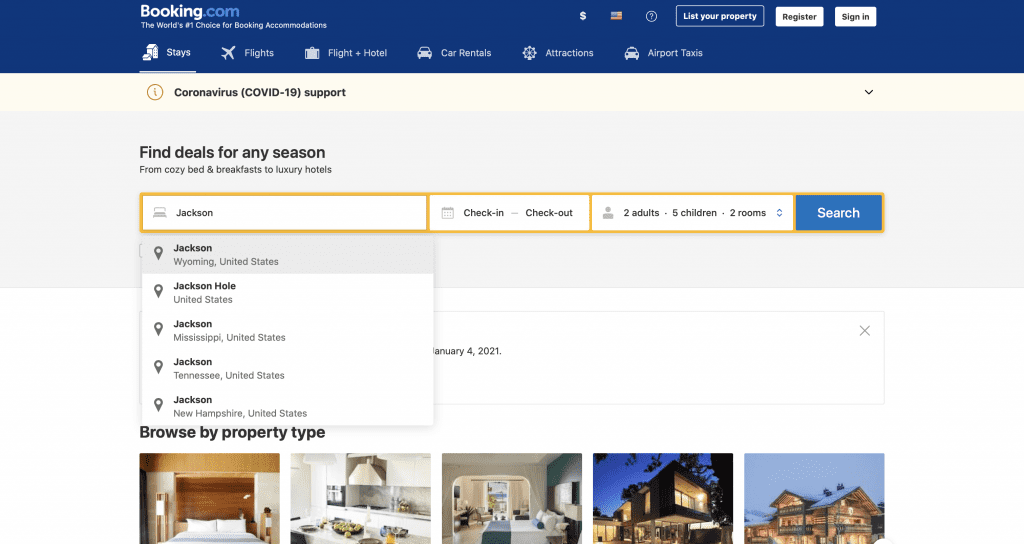This screenshot has width=1024, height=544.
Task: Click List your property button
Action: 720,16
